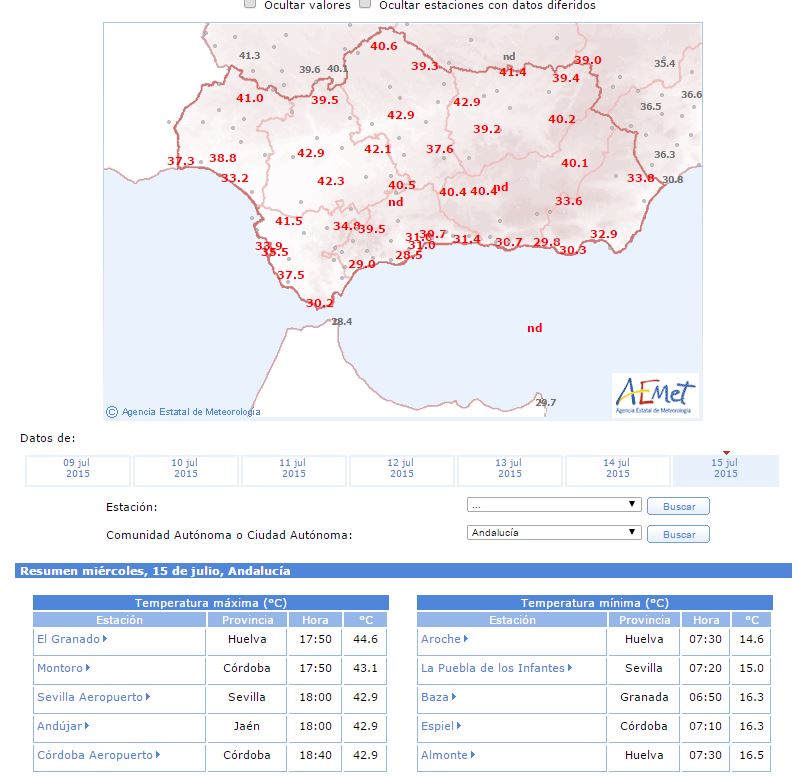
Task: Open the Aroche station link
Action: tap(441, 639)
